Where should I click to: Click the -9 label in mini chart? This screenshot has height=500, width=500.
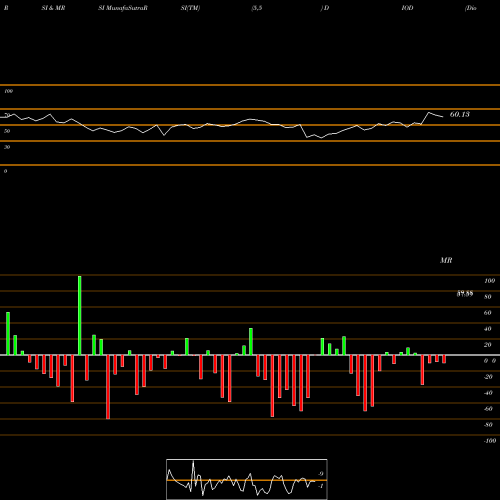320,474
